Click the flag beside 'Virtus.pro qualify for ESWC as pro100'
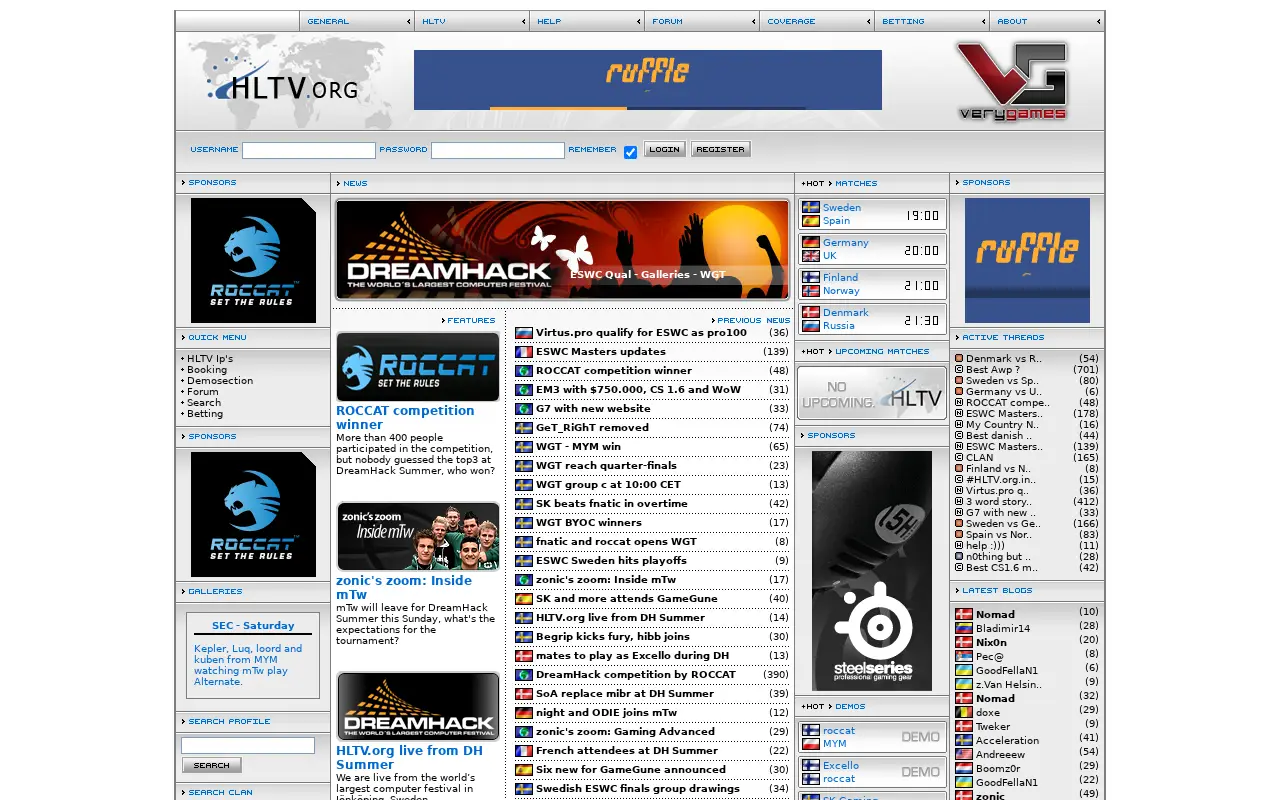1280x800 pixels. 524,333
